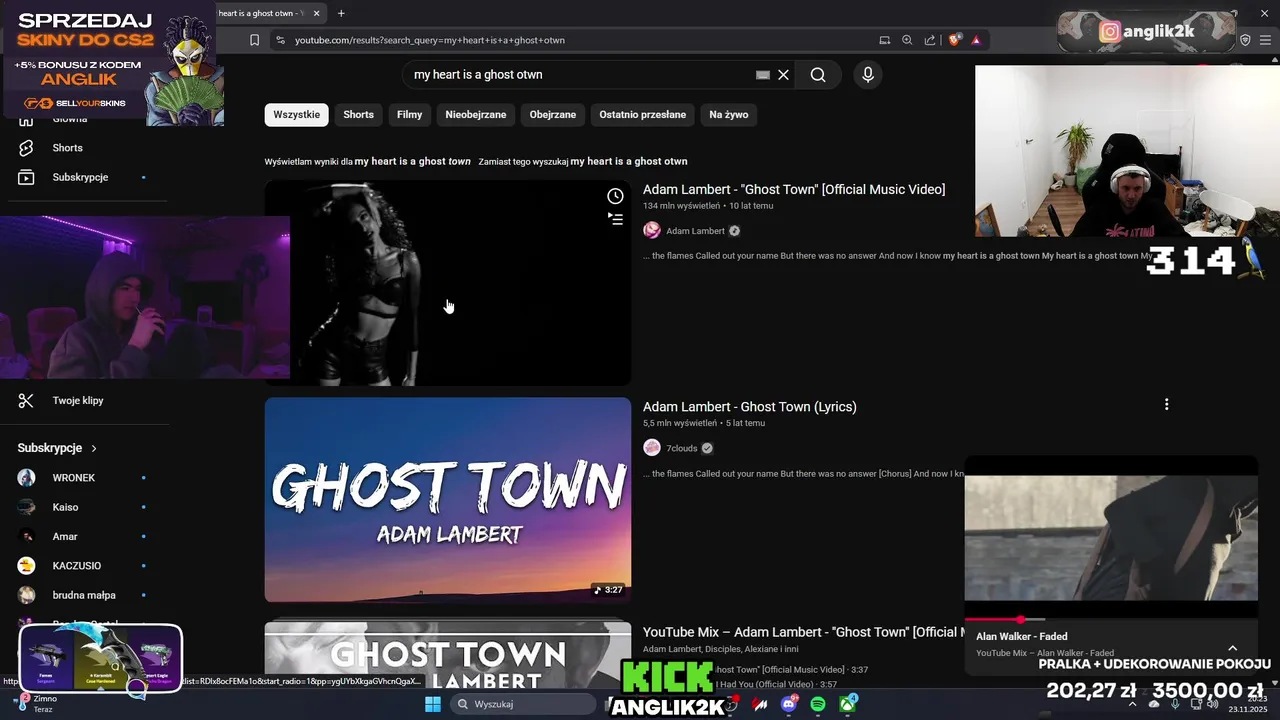Open Subskrypcje in the YouTube sidebar
The image size is (1280, 720).
coord(80,177)
